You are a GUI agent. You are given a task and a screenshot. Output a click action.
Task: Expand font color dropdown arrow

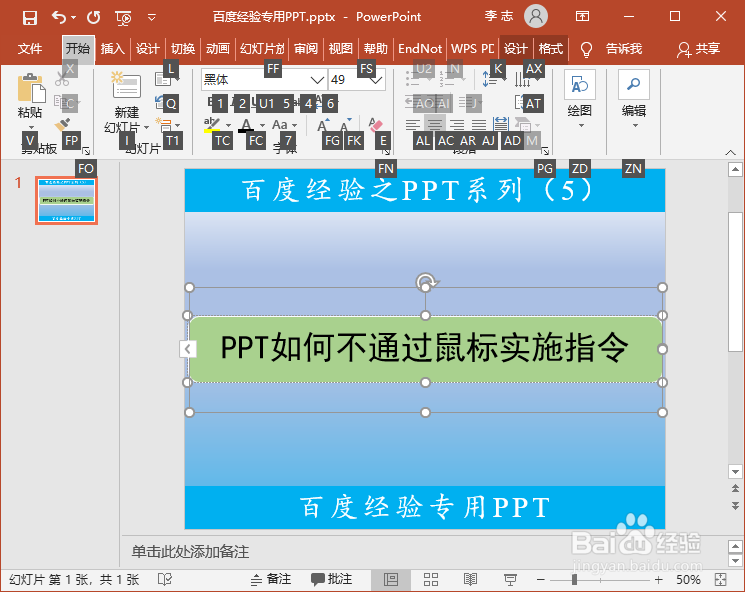[262, 125]
